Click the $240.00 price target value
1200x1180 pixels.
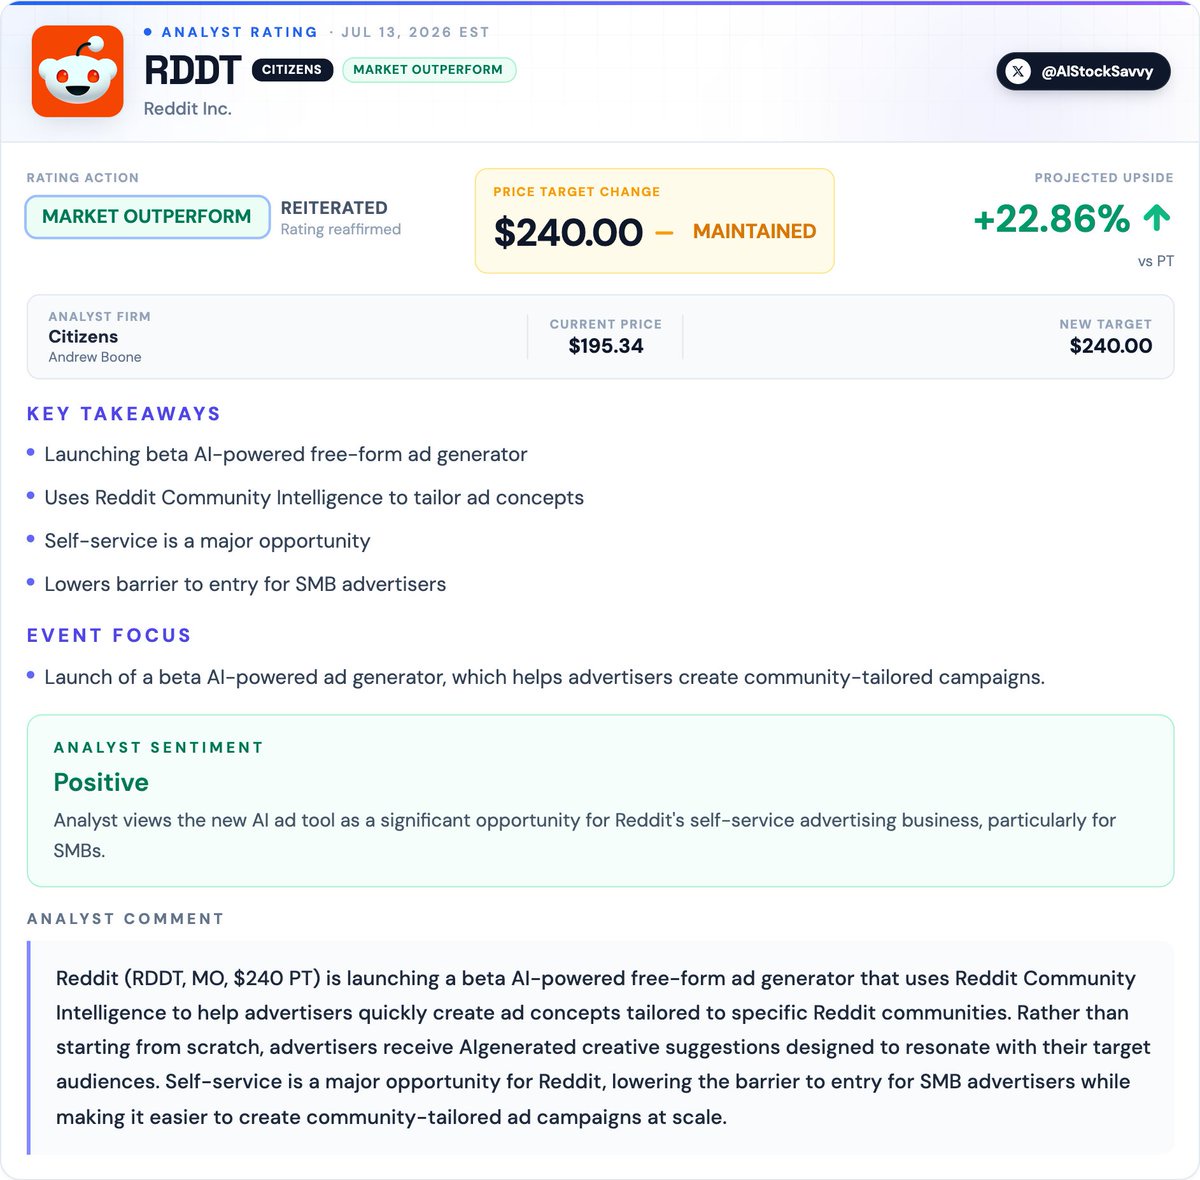tap(568, 232)
